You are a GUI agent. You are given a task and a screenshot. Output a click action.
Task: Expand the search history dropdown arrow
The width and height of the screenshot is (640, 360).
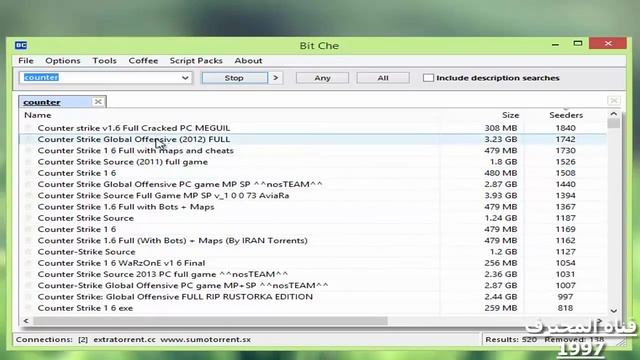pos(185,78)
